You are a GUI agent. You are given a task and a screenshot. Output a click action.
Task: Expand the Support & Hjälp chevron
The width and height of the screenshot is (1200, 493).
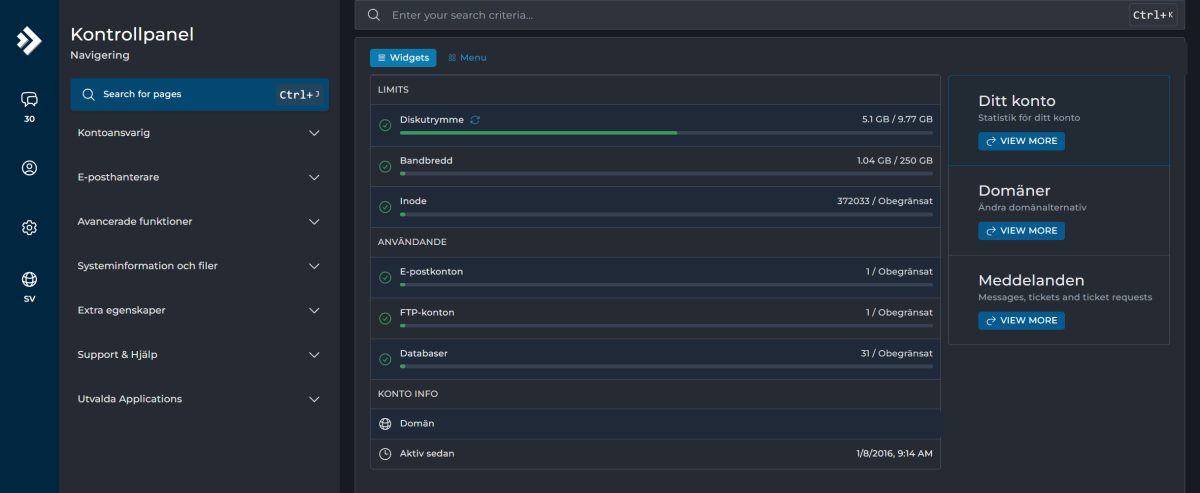pyautogui.click(x=314, y=355)
